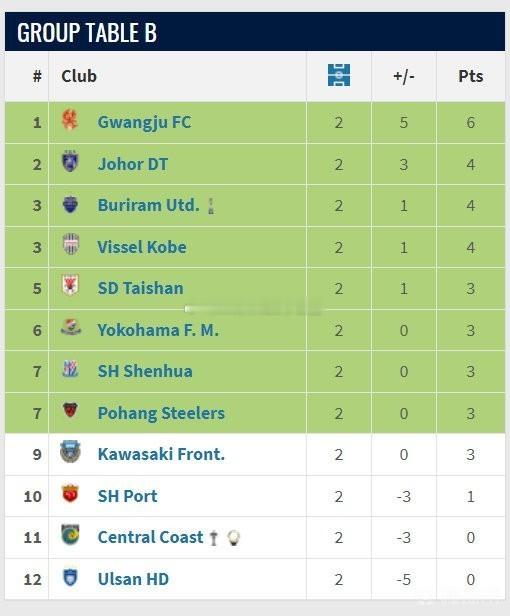This screenshot has width=510, height=616.
Task: Click the Yokohama F. M. club crest
Action: [x=71, y=327]
